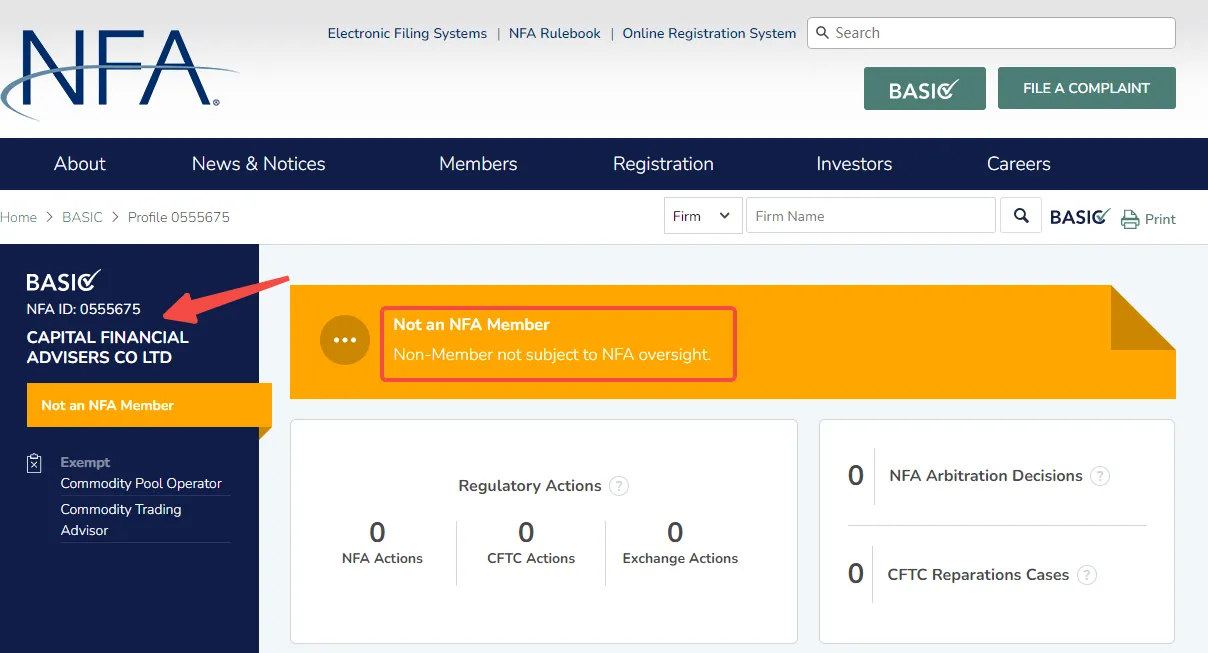Screen dimensions: 1208x653
Task: Open the About menu
Action: pyautogui.click(x=80, y=164)
